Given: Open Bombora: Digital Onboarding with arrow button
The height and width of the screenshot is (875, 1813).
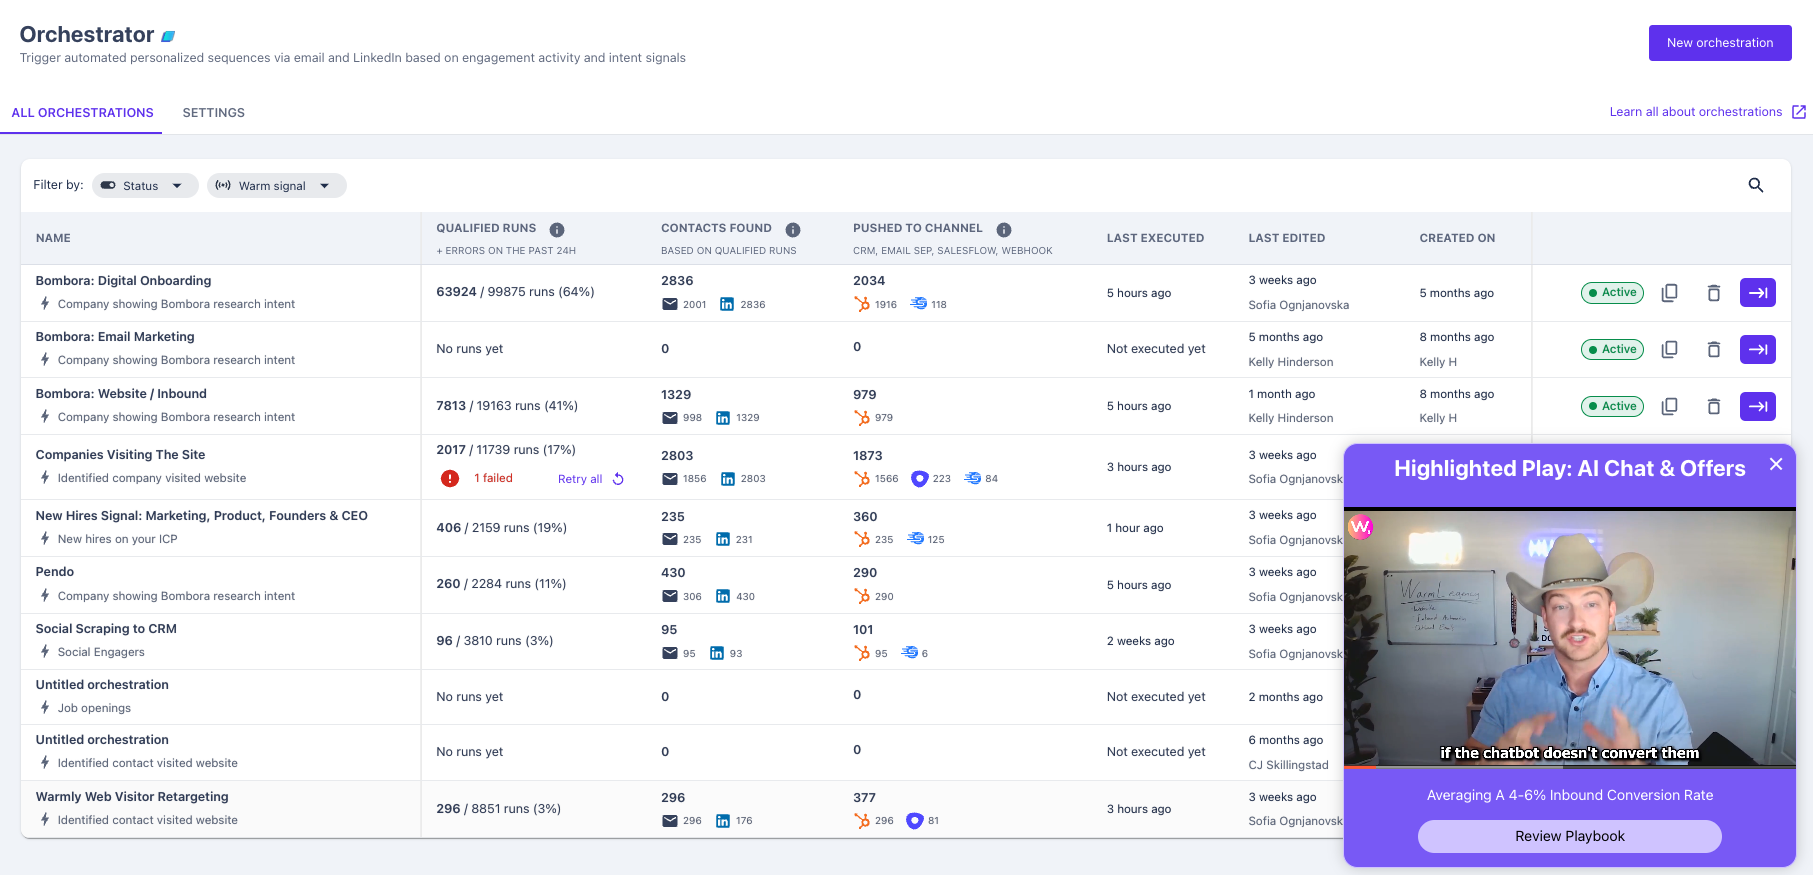Looking at the screenshot, I should pyautogui.click(x=1757, y=293).
